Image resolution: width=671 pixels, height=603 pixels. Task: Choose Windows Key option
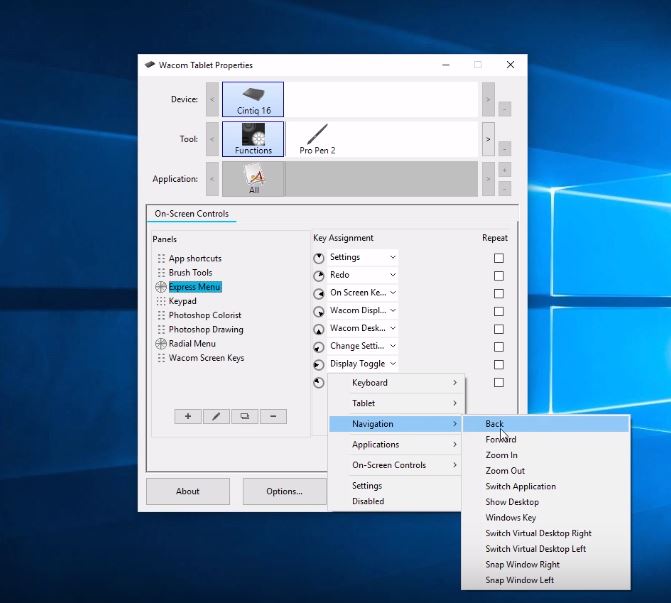[x=546, y=517]
